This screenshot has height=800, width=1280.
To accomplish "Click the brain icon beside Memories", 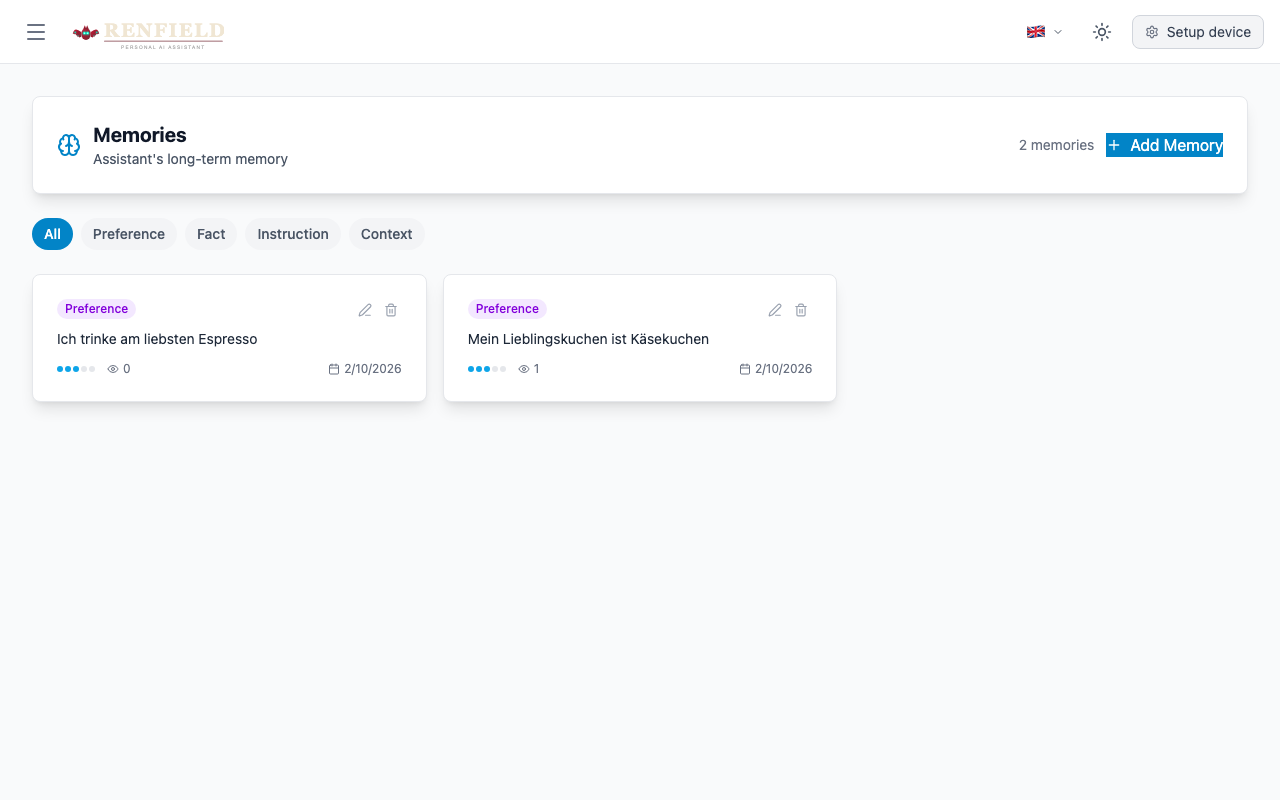I will coord(69,145).
